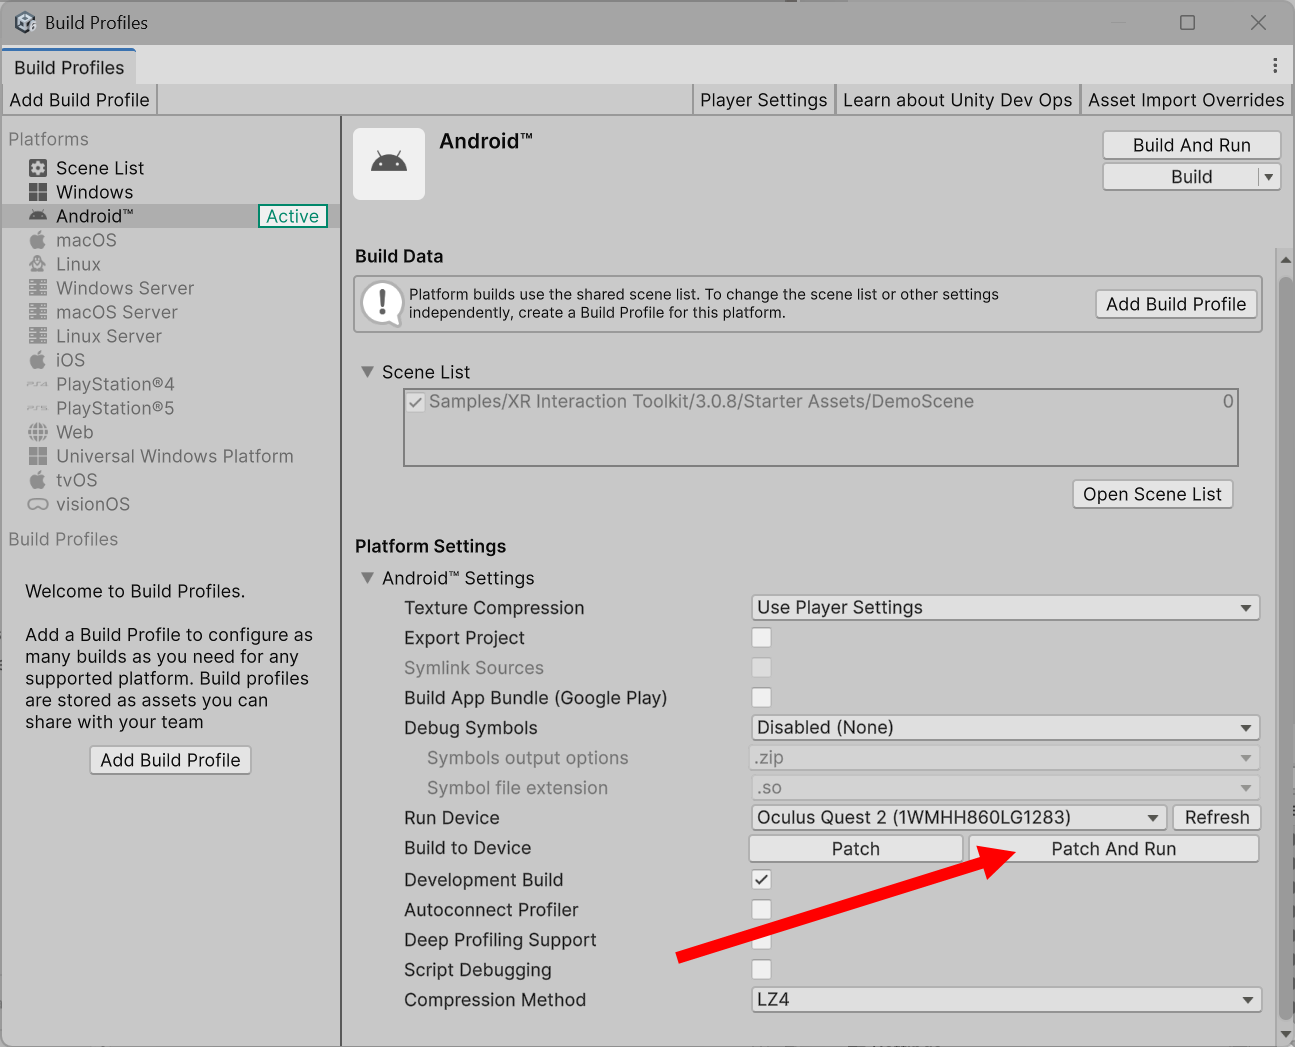This screenshot has height=1047, width=1295.
Task: Click the visionOS headset icon
Action: (x=38, y=504)
